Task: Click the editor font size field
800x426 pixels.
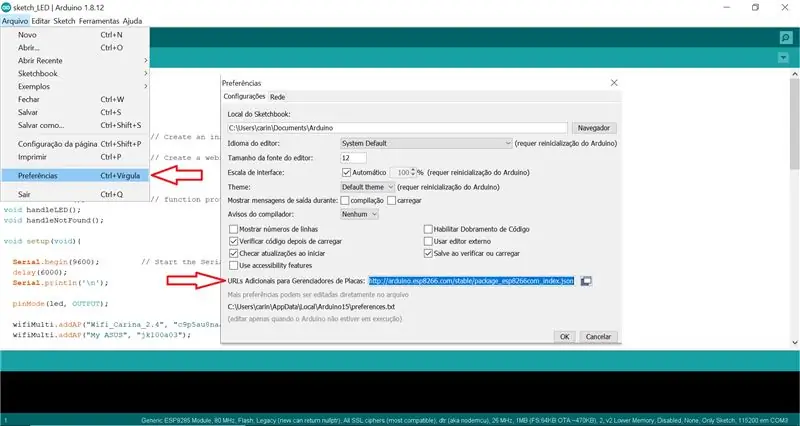Action: [x=353, y=158]
